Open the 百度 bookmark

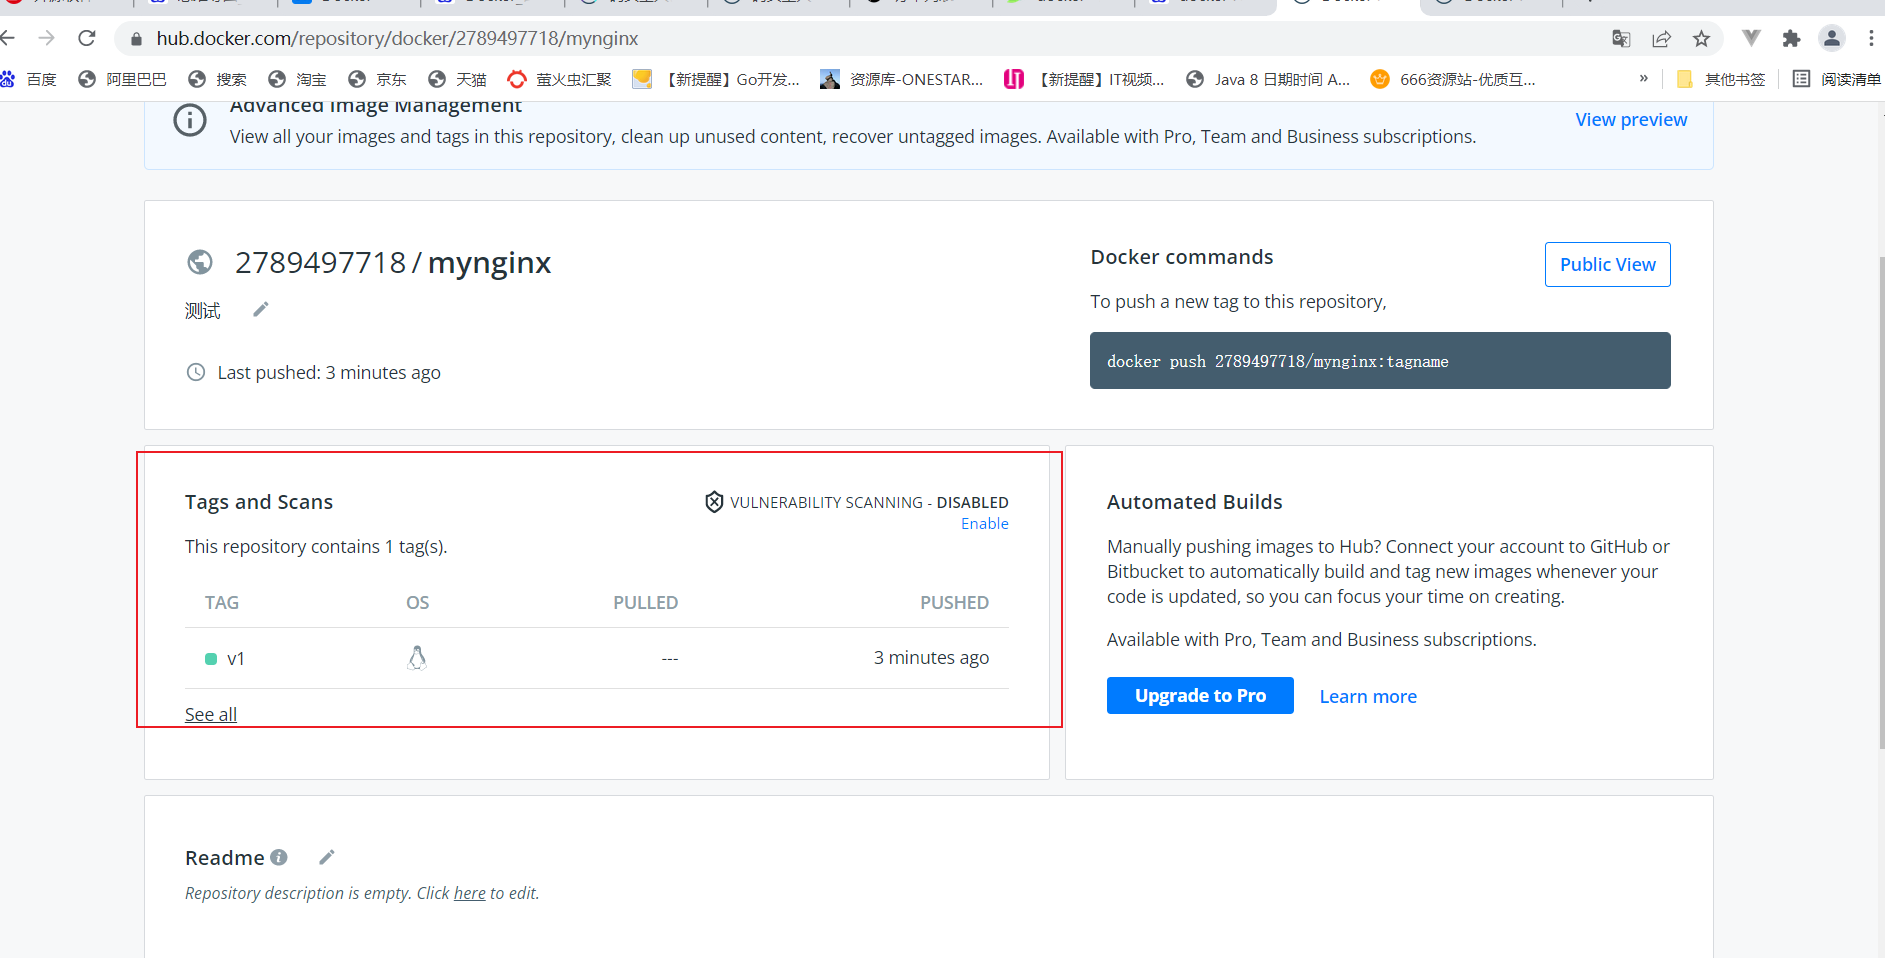click(30, 79)
